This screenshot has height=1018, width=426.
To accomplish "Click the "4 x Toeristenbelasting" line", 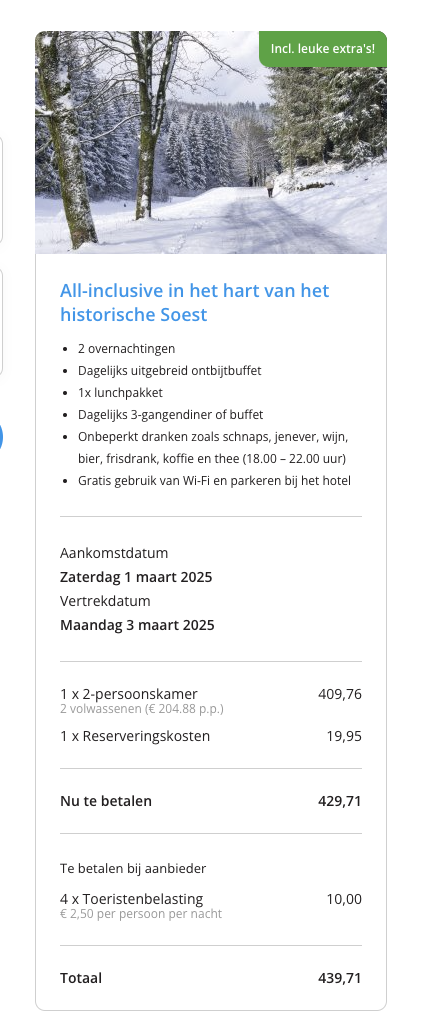I will (x=132, y=899).
